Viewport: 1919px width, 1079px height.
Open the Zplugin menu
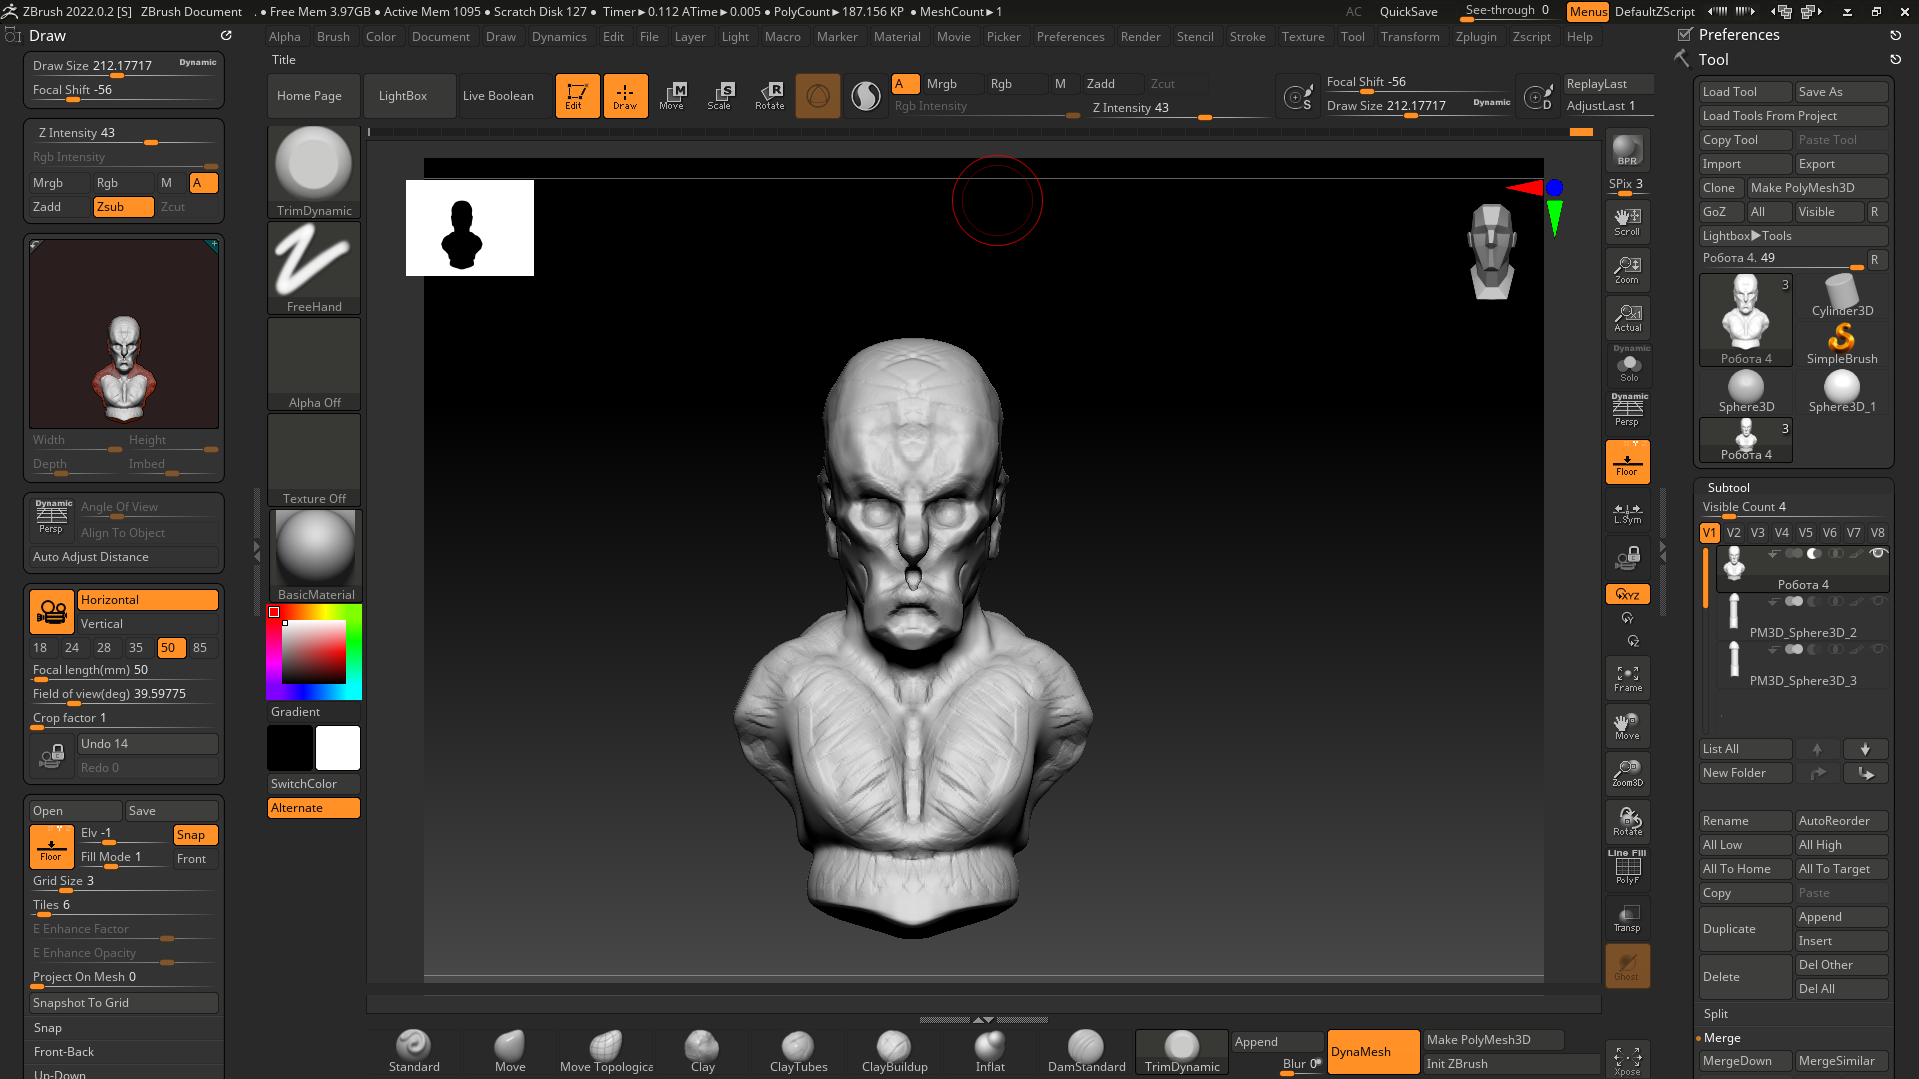[1475, 37]
